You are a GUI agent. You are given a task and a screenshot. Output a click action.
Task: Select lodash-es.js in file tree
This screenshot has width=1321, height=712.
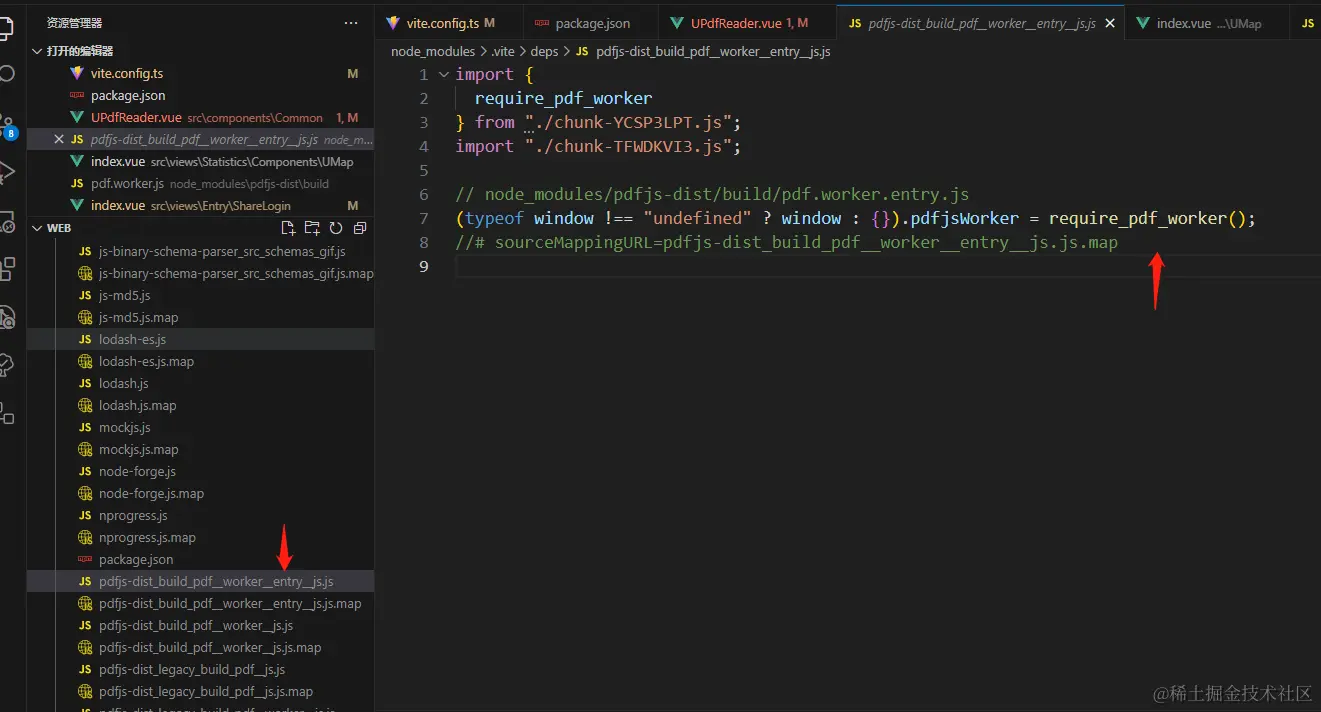point(200,339)
